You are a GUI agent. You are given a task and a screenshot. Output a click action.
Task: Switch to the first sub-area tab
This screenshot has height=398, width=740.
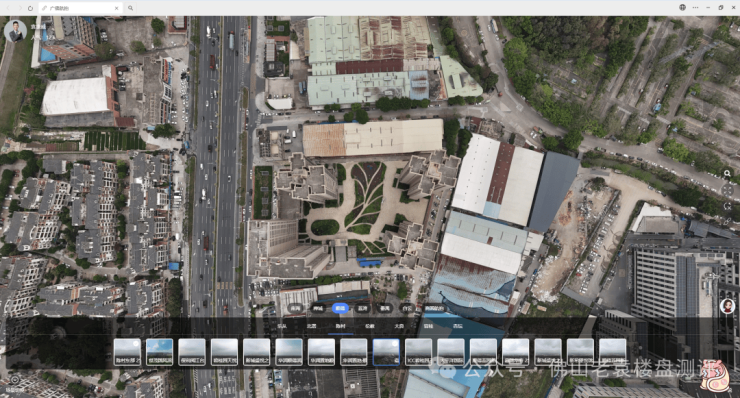(282, 326)
